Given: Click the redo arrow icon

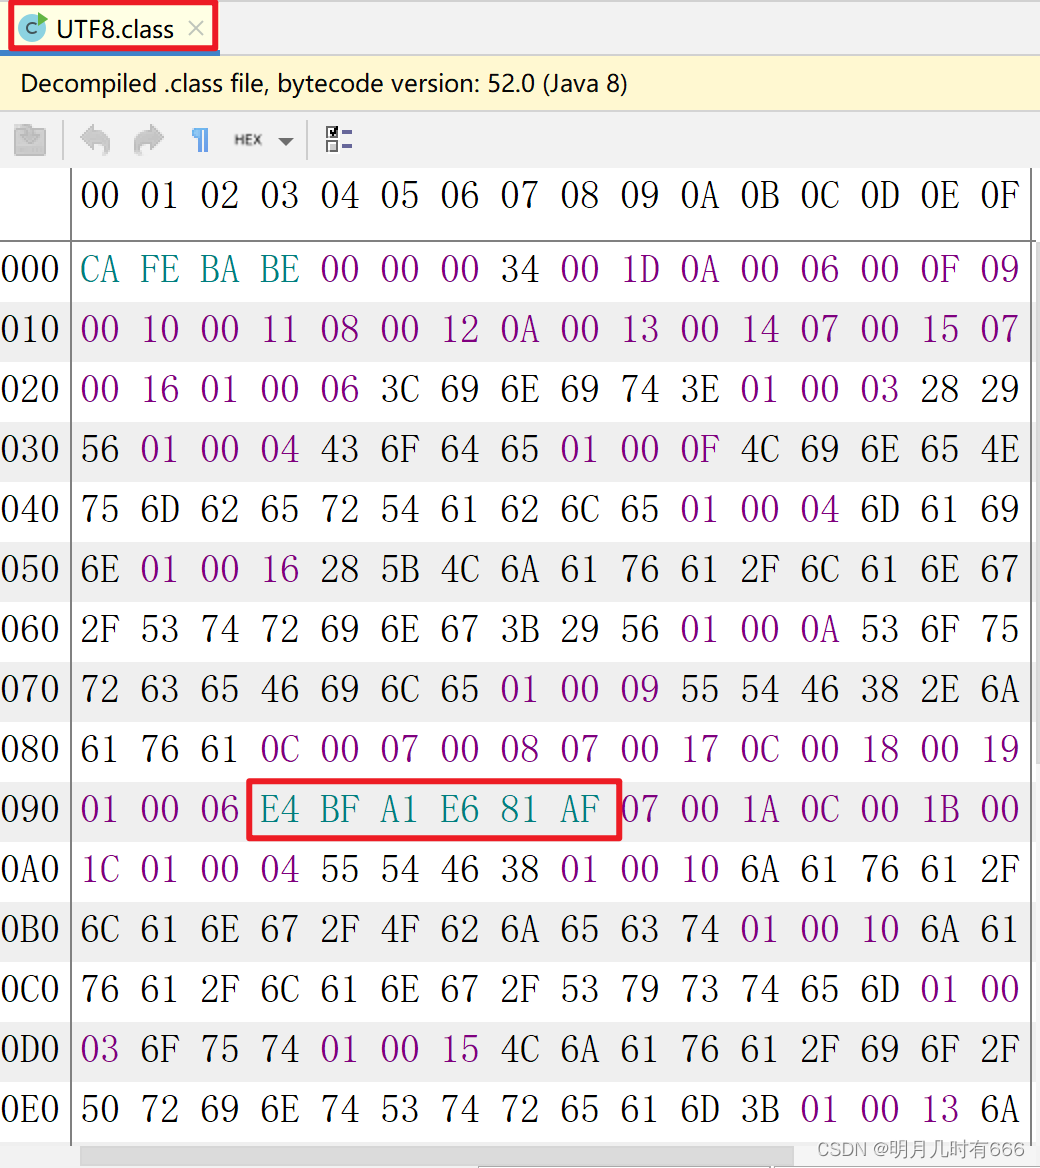Looking at the screenshot, I should click(148, 139).
